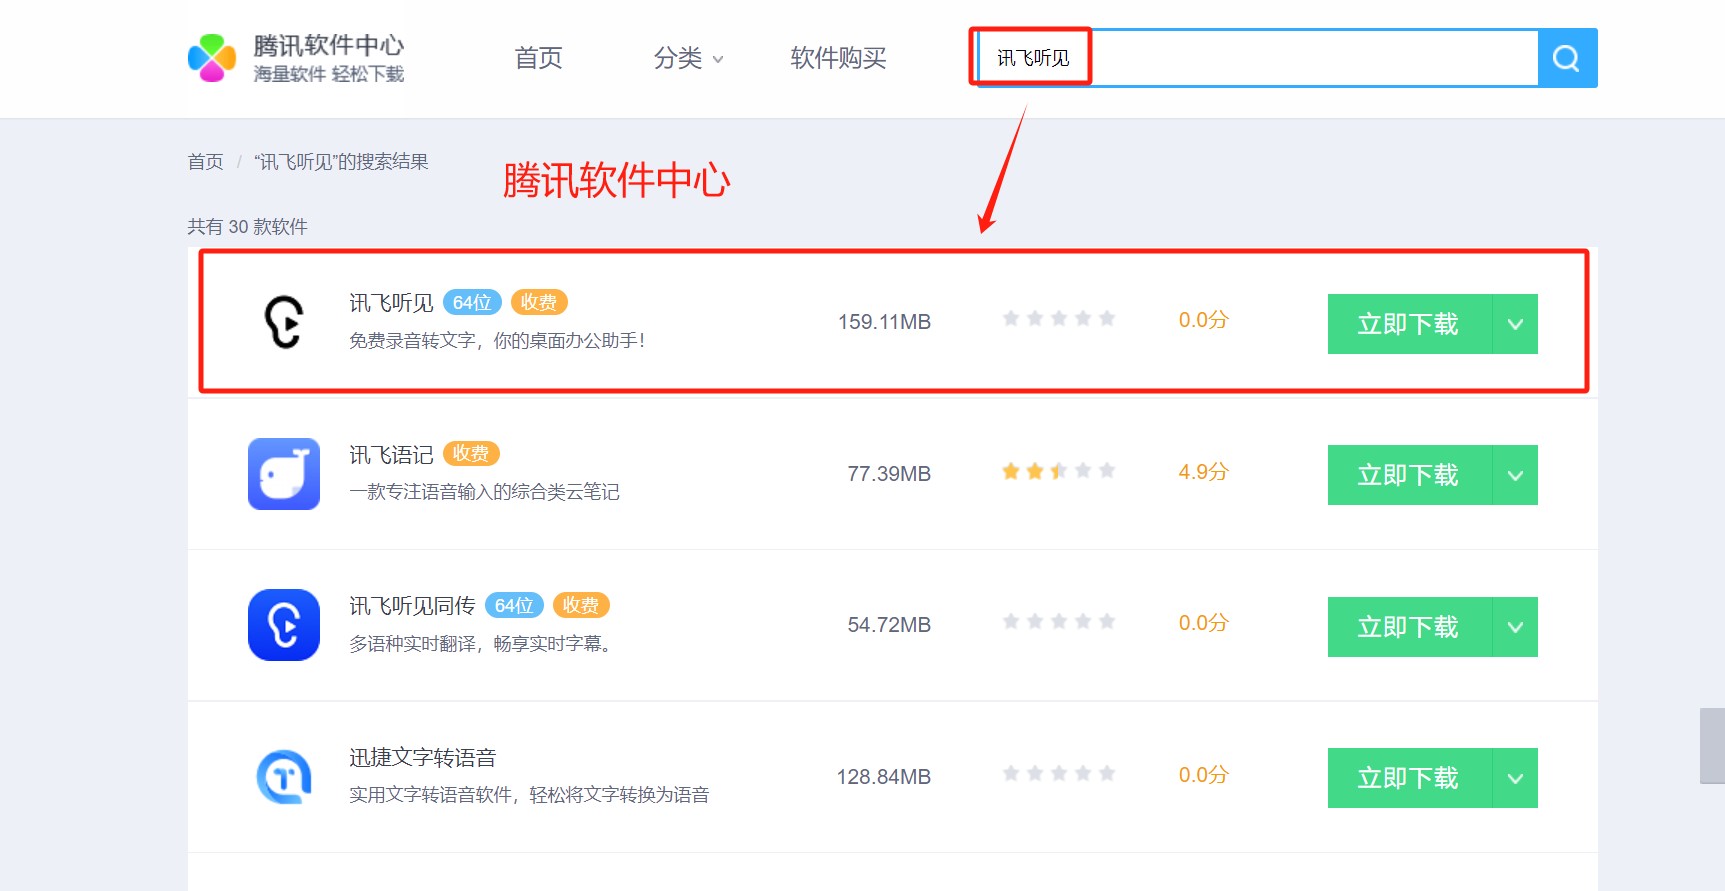Open the 讯飞听见同传 blue app icon
Viewport: 1725px width, 891px height.
tap(284, 625)
